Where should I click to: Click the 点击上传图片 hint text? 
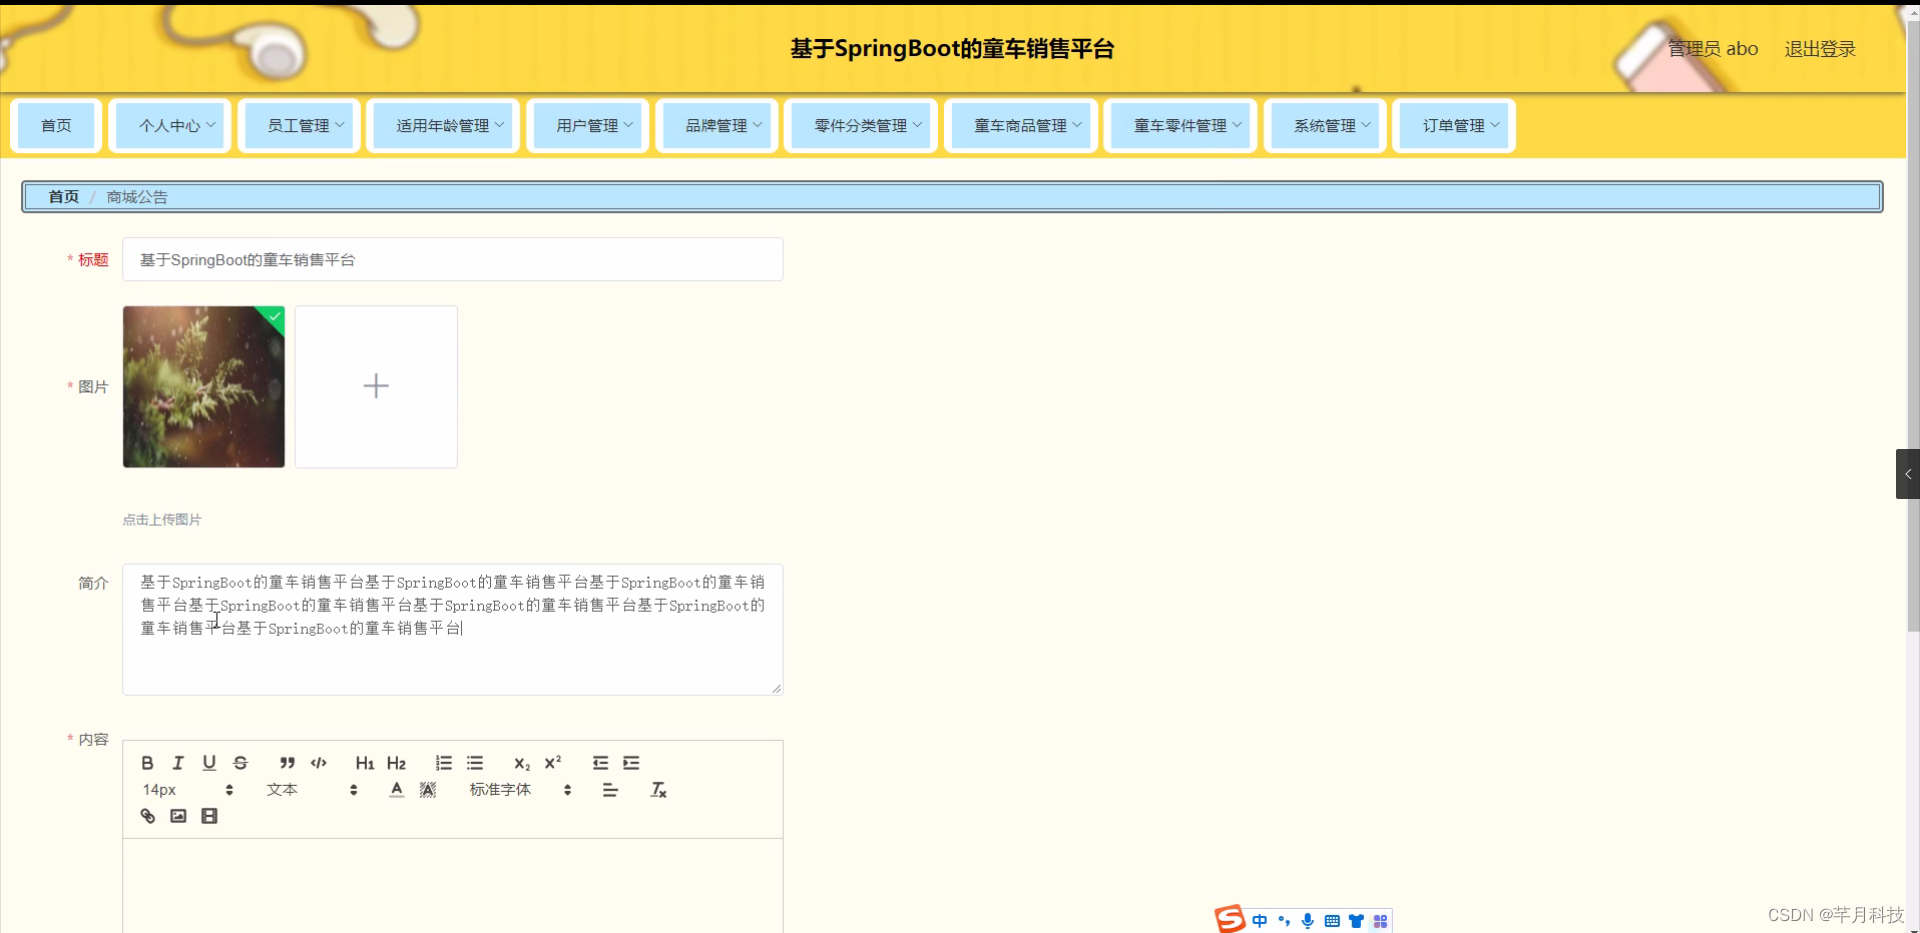[x=162, y=520]
